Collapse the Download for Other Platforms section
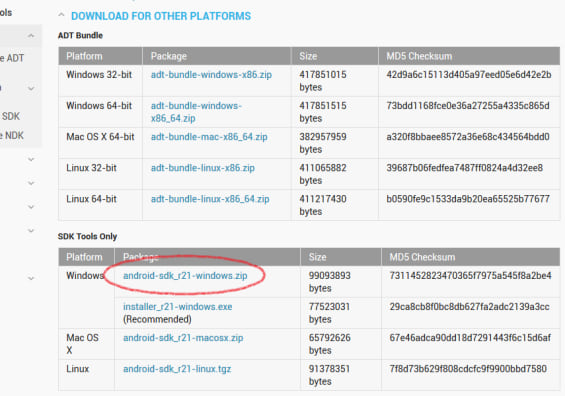This screenshot has width=565, height=396. 61,15
